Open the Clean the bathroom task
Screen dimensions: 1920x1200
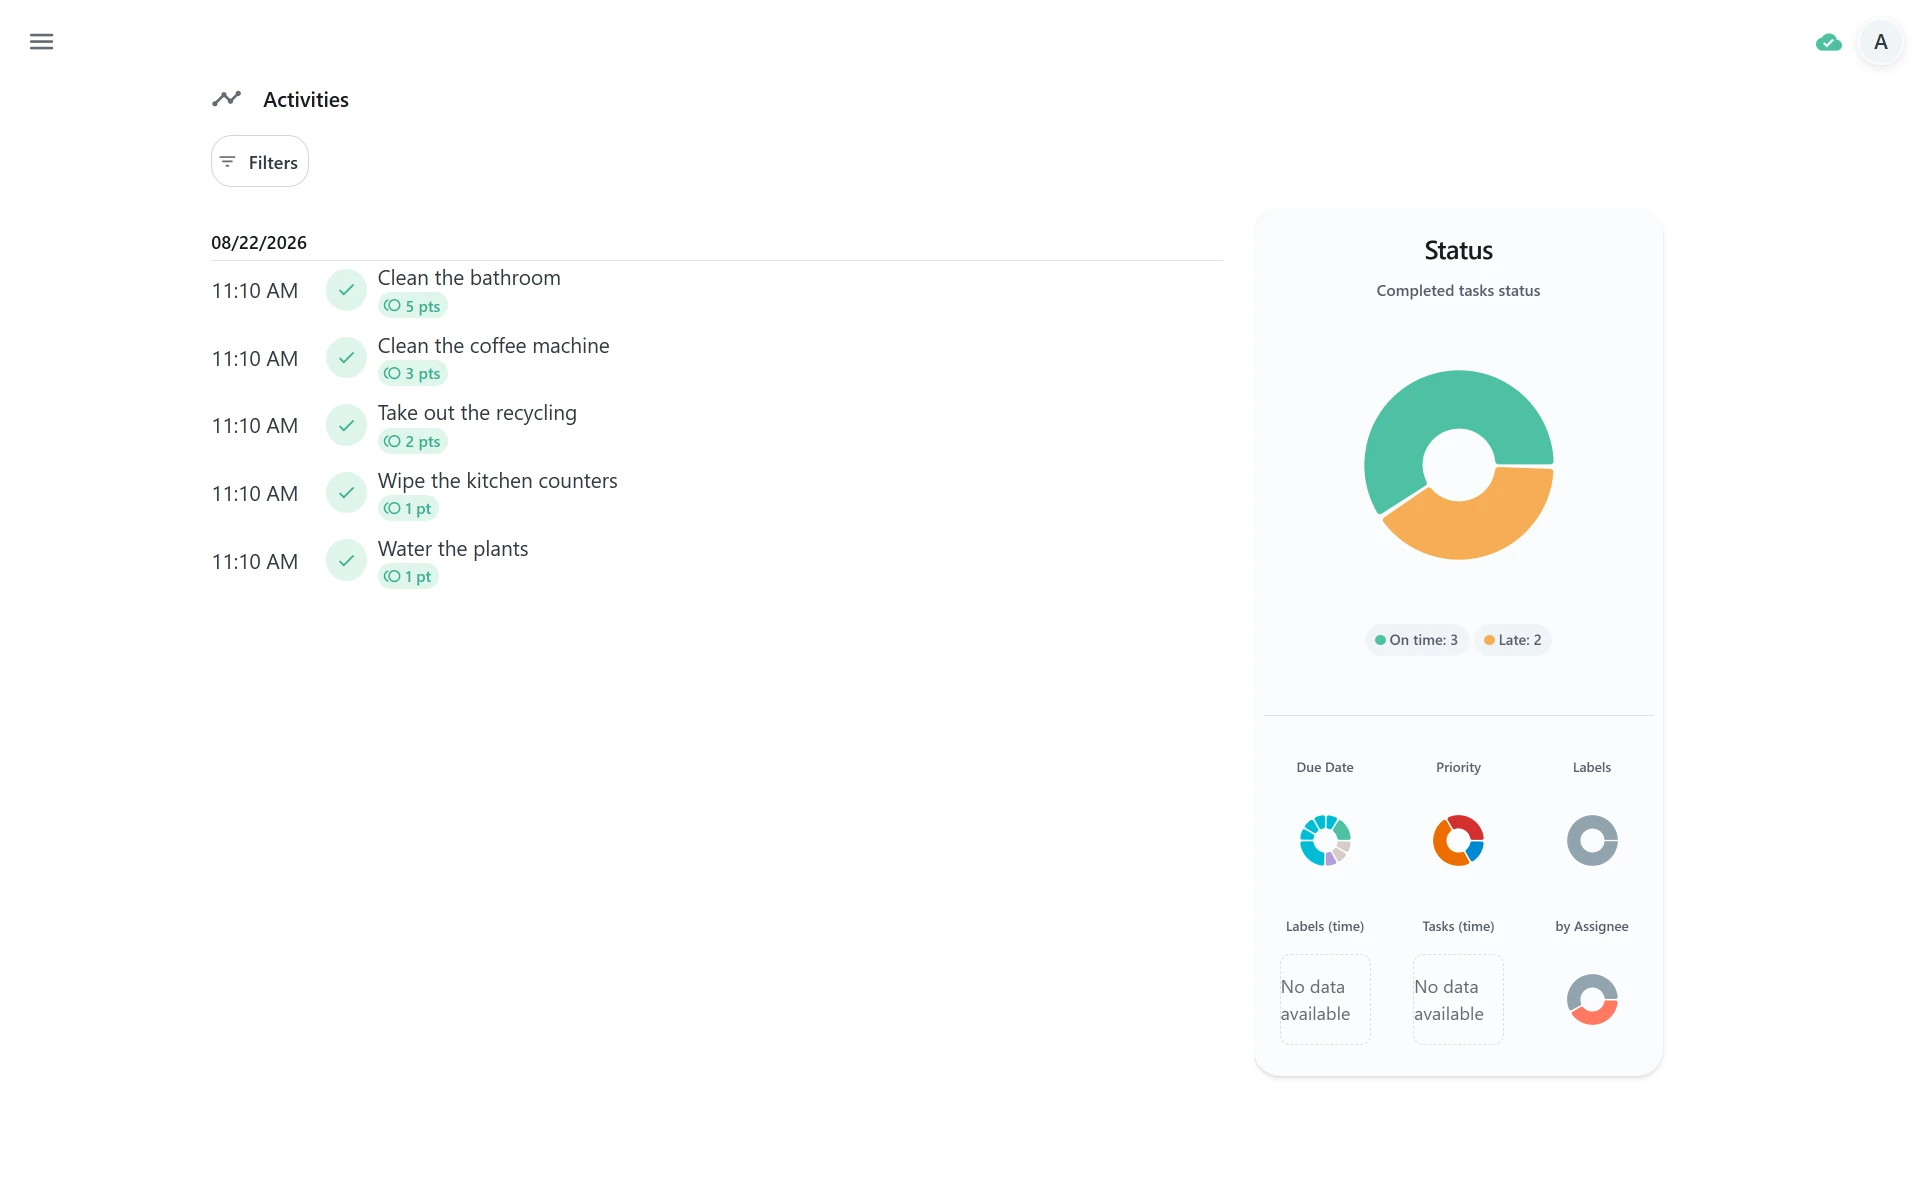[469, 278]
